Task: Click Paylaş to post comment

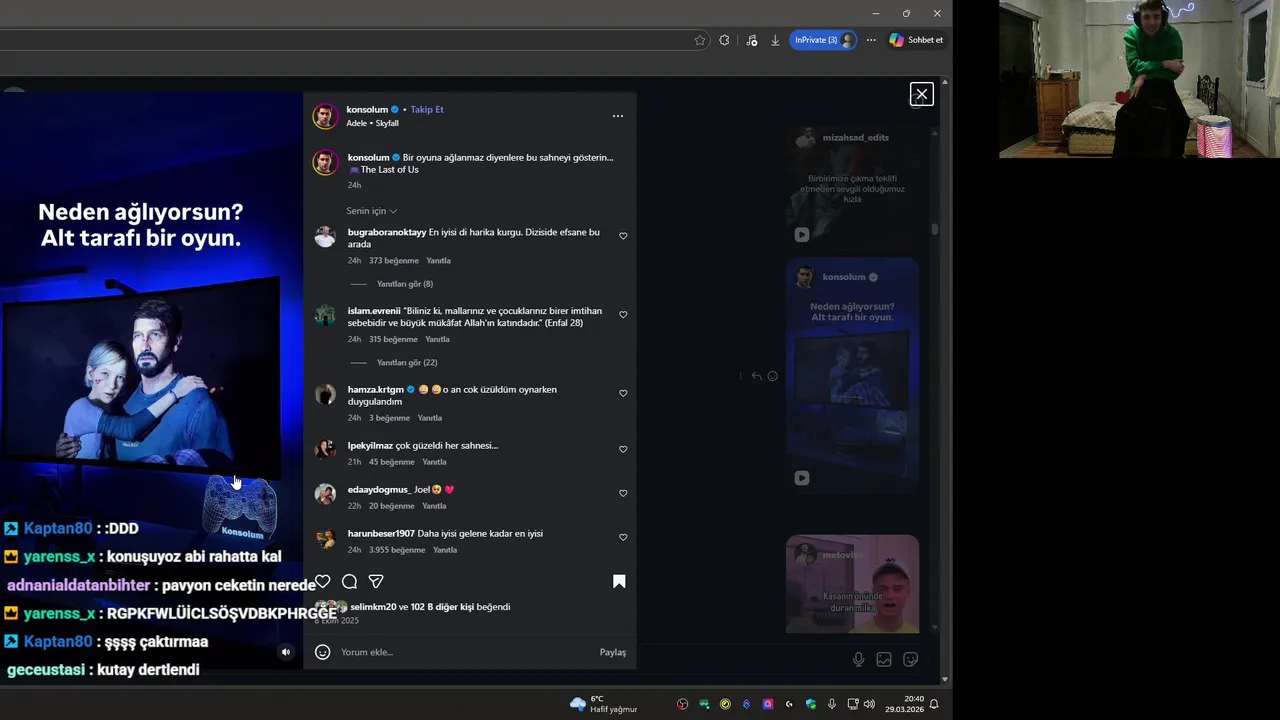Action: tap(613, 652)
